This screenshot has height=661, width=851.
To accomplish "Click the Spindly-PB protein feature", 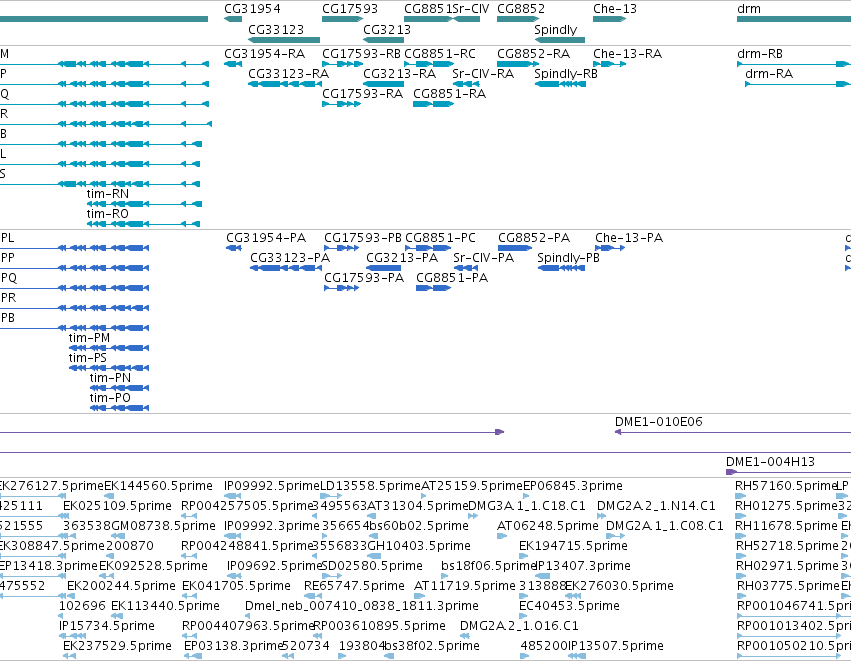I will [x=561, y=268].
